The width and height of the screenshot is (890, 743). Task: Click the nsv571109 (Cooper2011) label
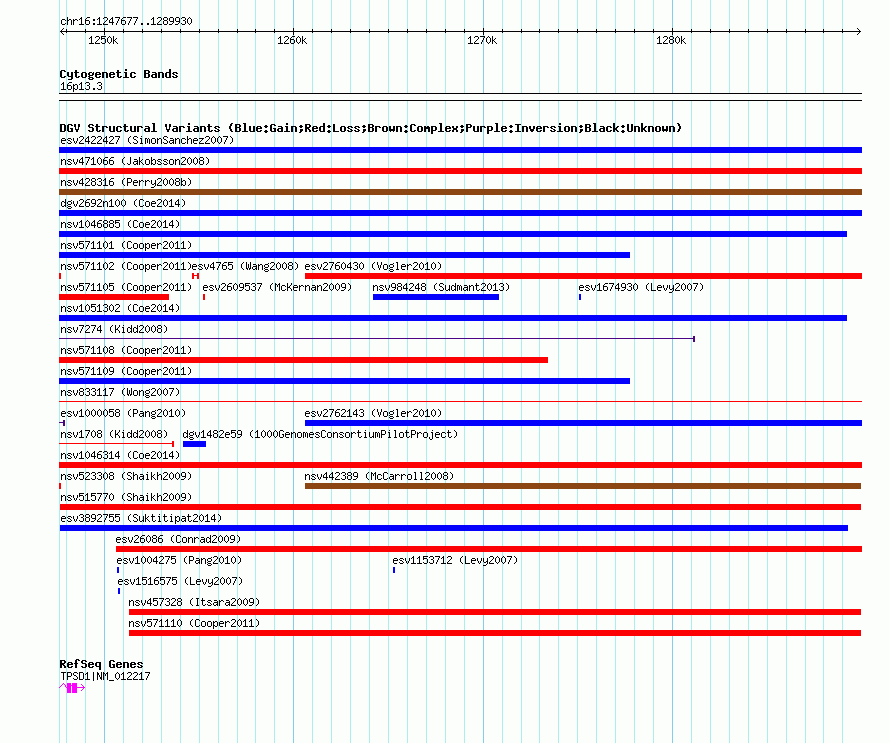click(126, 371)
